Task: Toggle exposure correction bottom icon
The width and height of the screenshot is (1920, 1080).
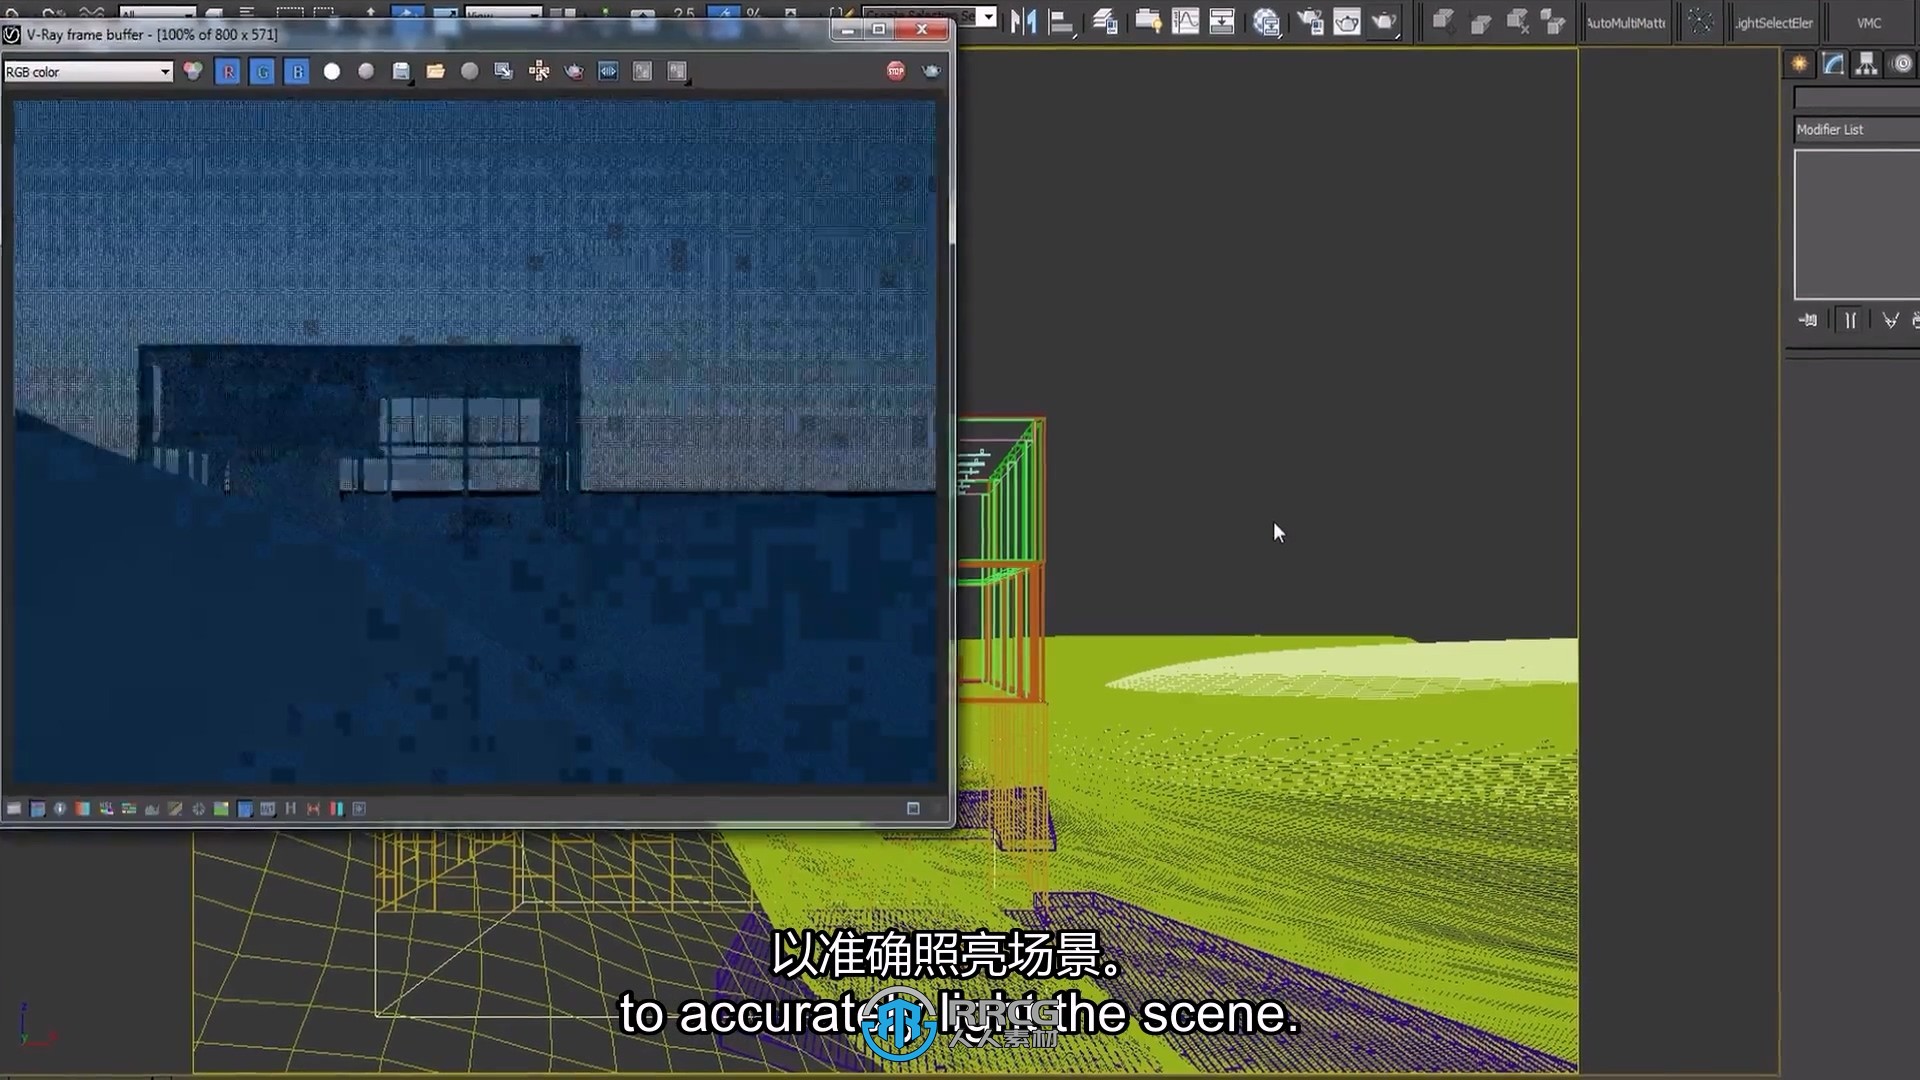Action: pyautogui.click(x=83, y=809)
